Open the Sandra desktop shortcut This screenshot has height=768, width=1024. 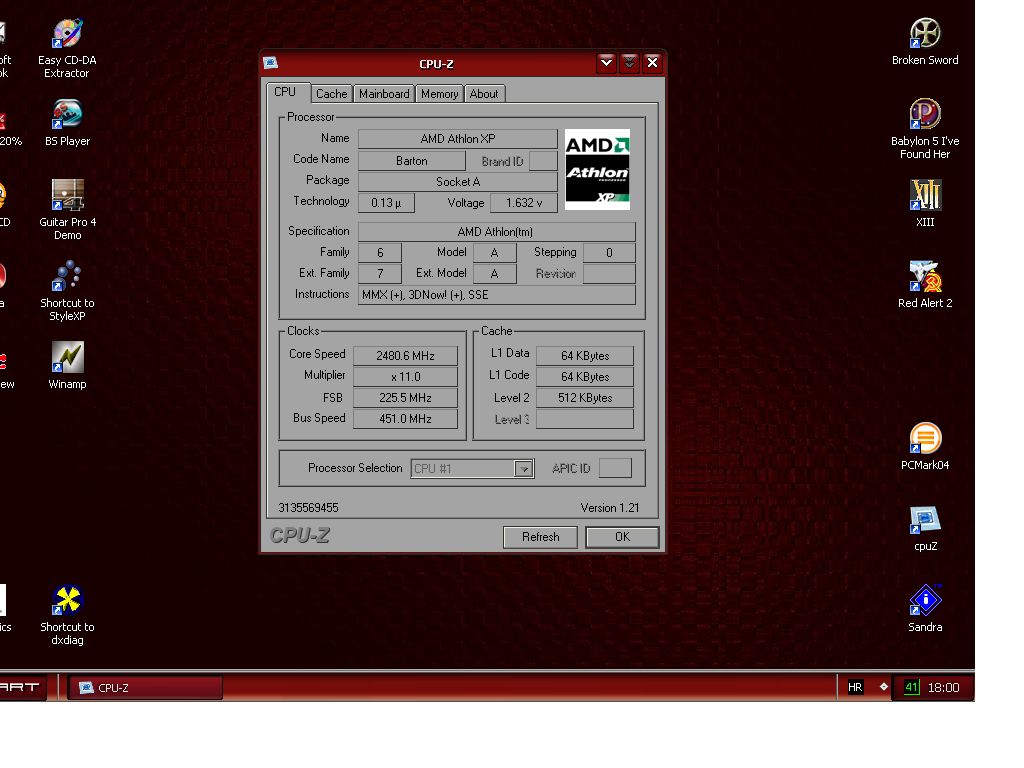pyautogui.click(x=925, y=602)
